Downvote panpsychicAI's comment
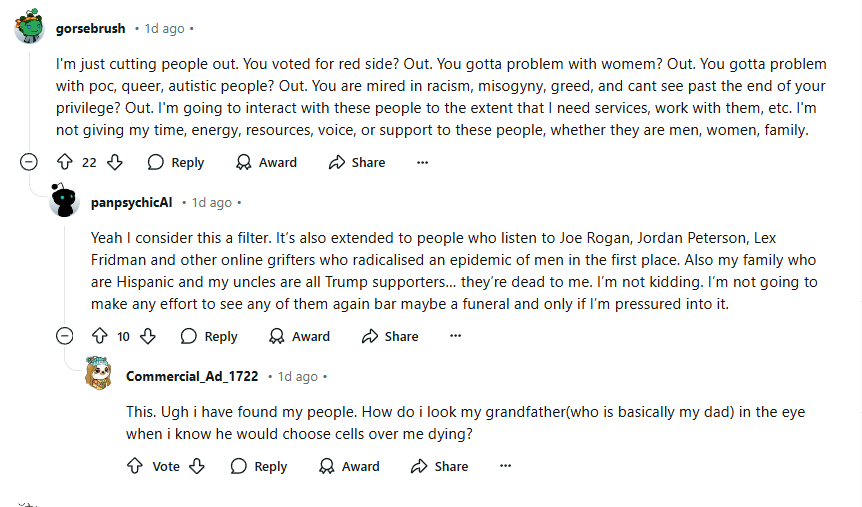 148,336
